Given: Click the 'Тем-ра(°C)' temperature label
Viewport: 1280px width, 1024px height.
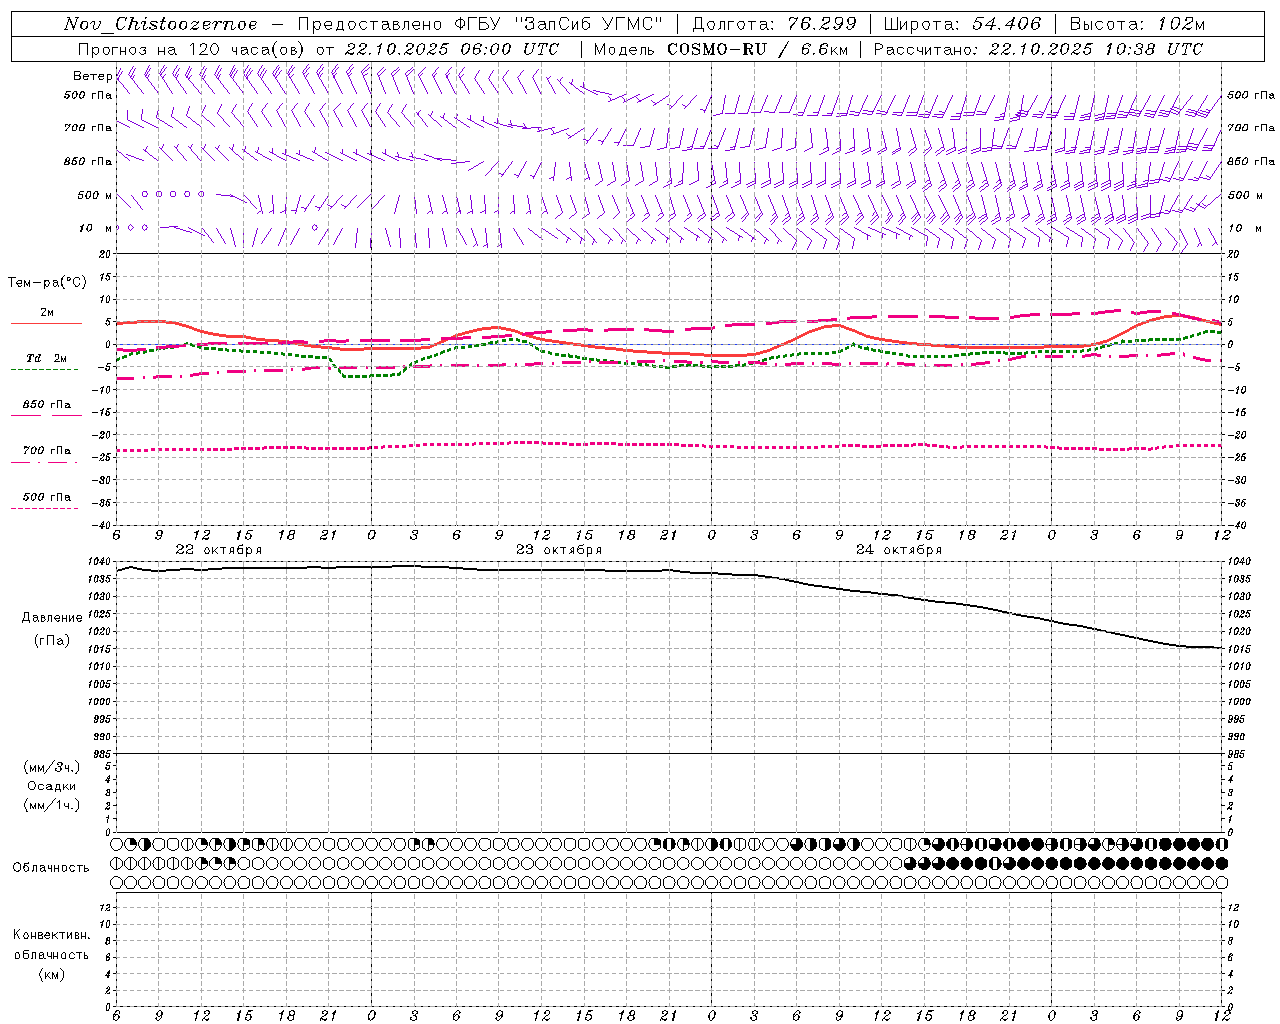Looking at the screenshot, I should [x=47, y=283].
